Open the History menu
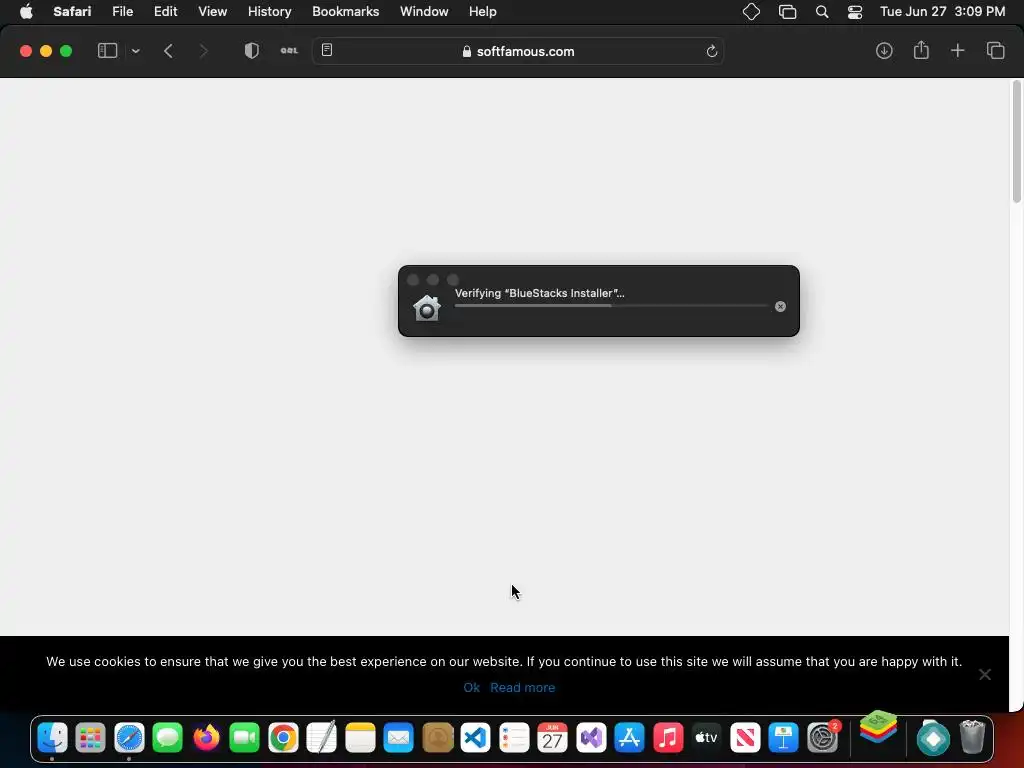1024x768 pixels. pos(269,12)
